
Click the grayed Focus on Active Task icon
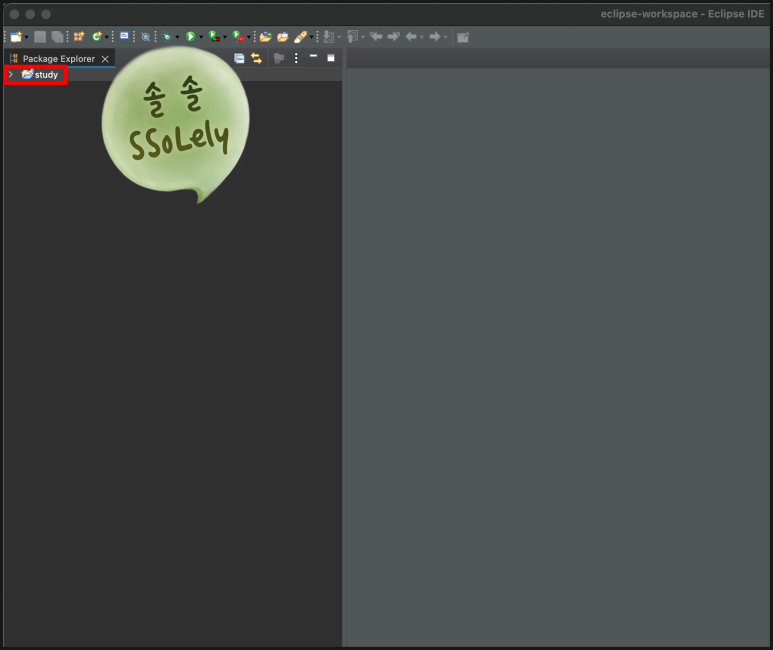279,59
